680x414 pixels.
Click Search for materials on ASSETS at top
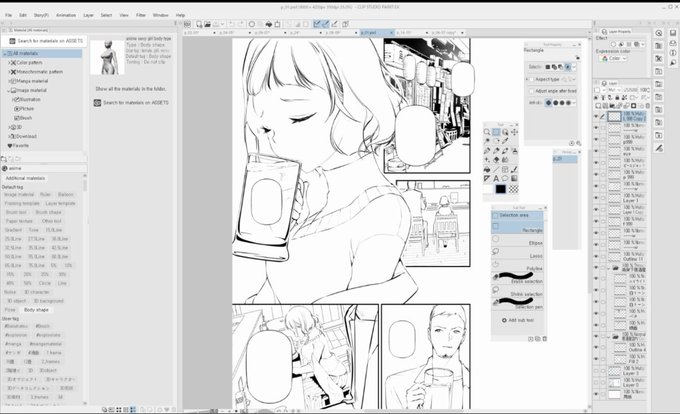coord(46,41)
